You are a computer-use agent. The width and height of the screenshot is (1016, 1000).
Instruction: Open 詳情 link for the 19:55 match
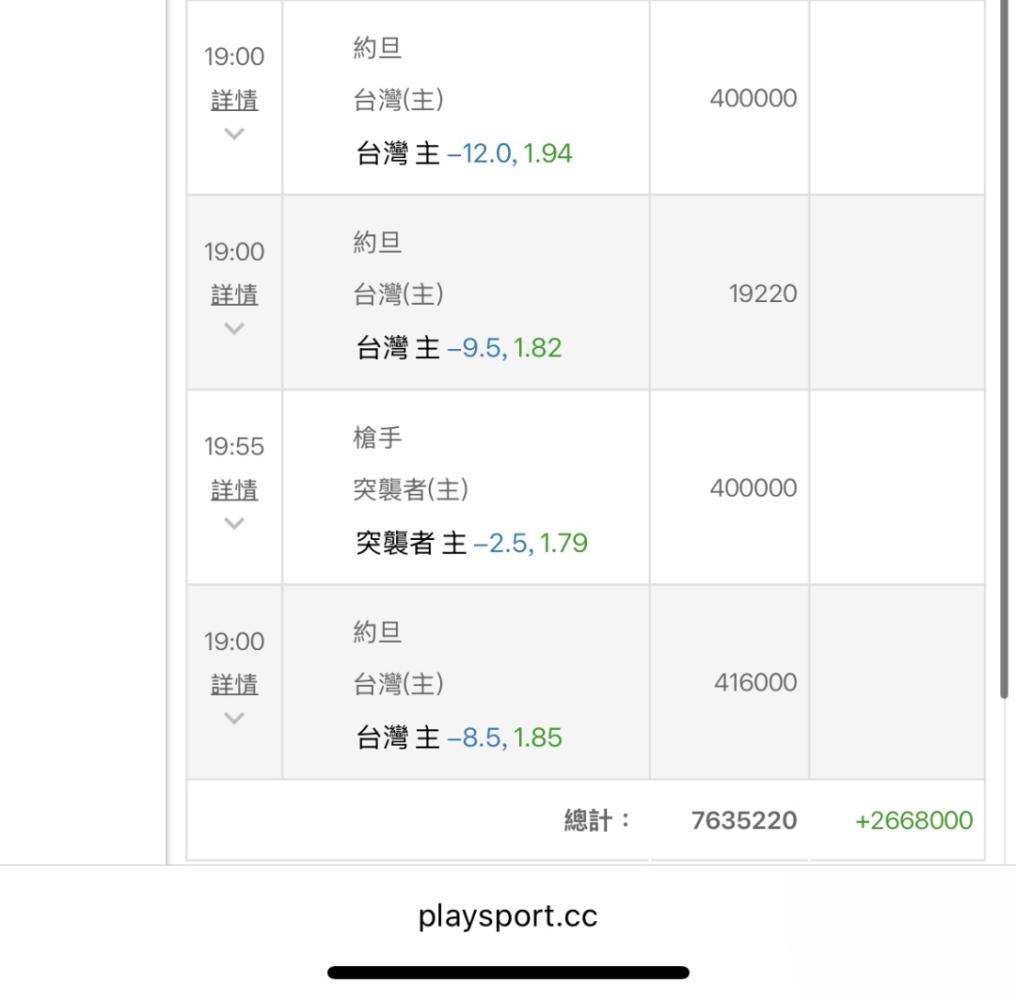234,490
